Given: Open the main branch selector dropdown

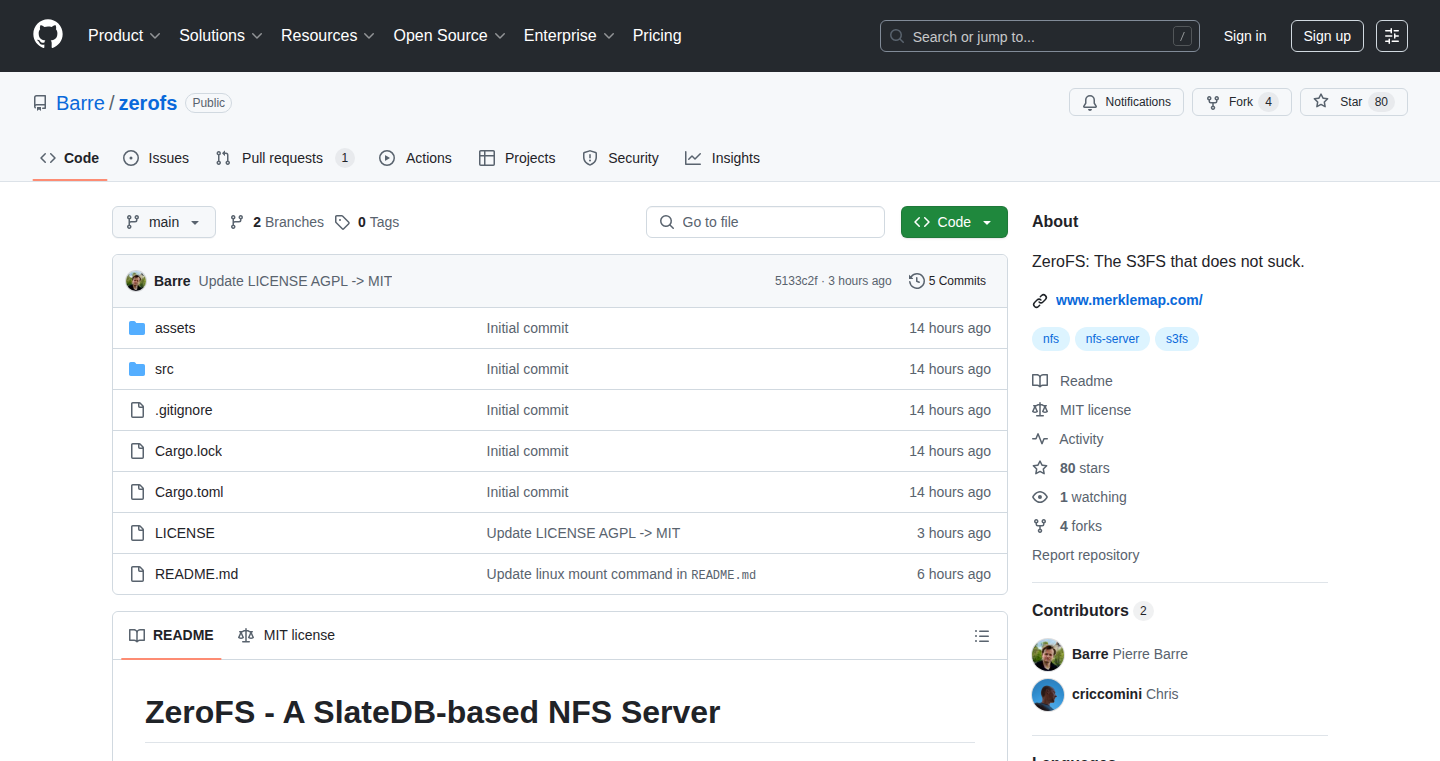Looking at the screenshot, I should click(x=164, y=222).
